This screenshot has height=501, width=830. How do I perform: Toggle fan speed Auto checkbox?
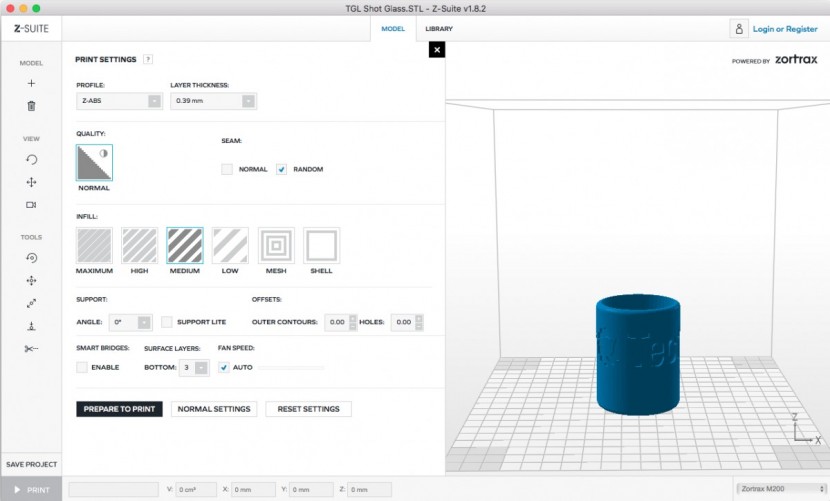[x=224, y=367]
